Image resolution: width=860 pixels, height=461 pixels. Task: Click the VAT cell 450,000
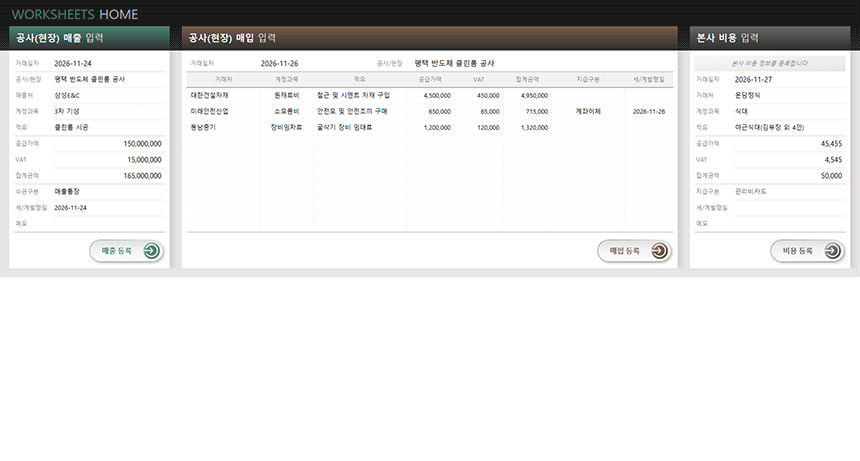[478, 95]
